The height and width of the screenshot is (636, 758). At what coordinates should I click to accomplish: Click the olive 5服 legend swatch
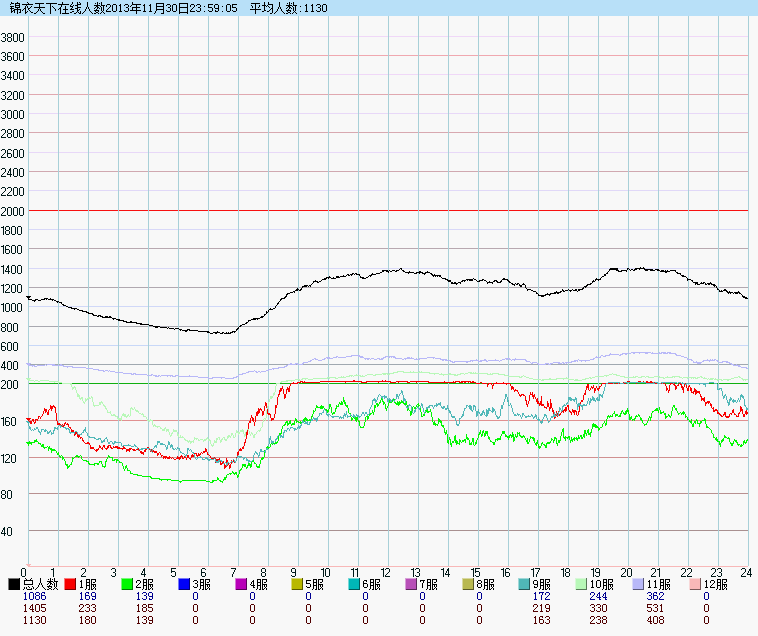coord(298,584)
